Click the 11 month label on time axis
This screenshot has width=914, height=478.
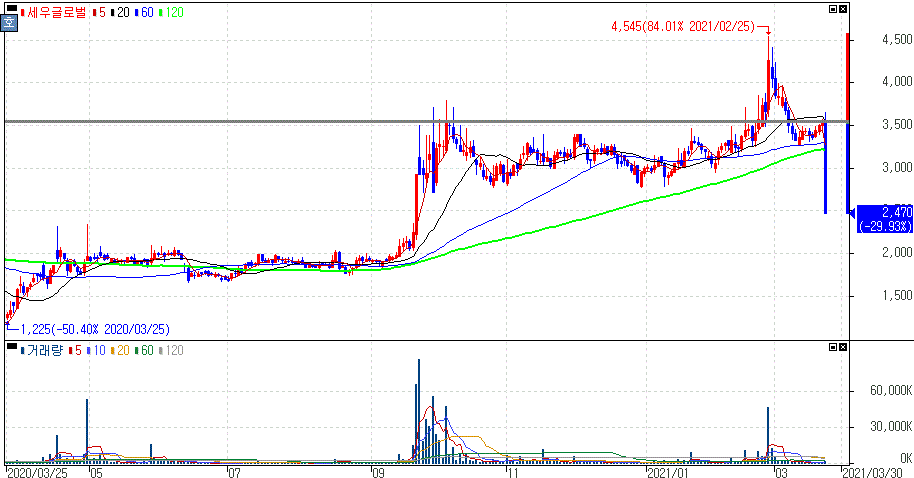(x=513, y=472)
